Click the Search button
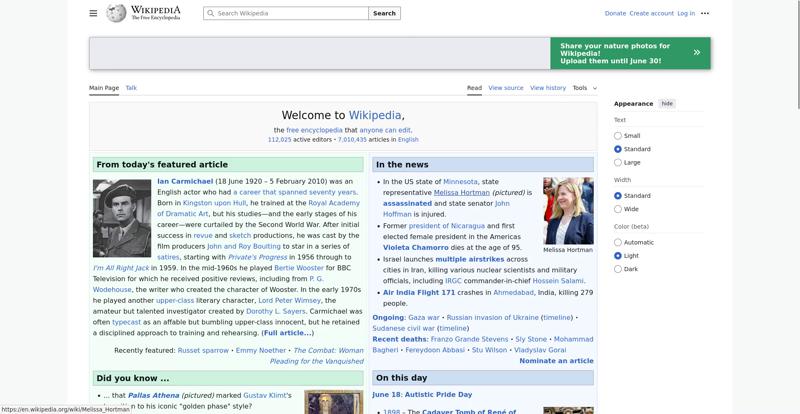The width and height of the screenshot is (800, 414). coord(384,13)
